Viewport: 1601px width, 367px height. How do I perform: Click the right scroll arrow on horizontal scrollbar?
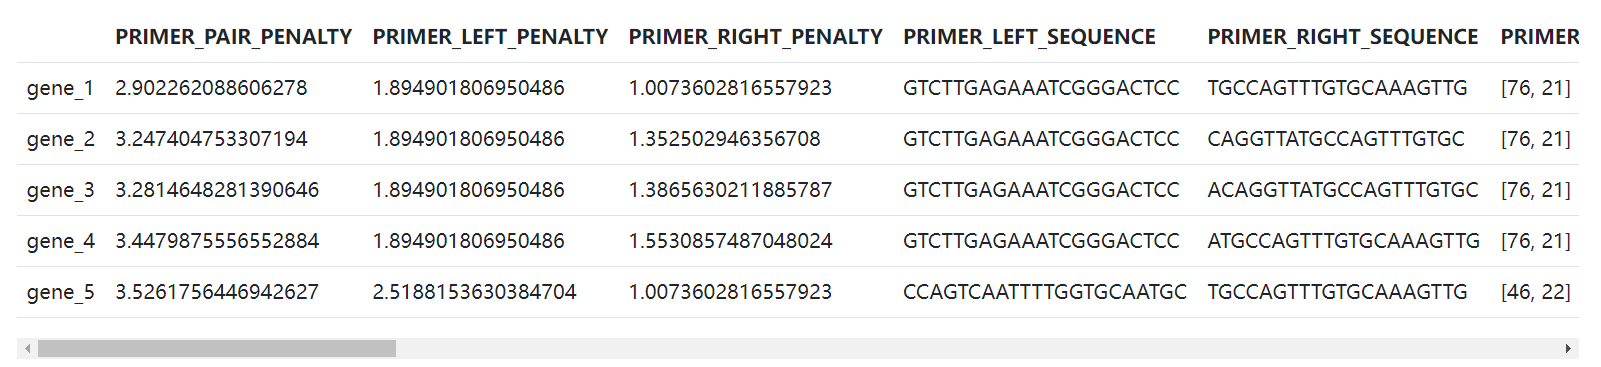coord(1568,349)
